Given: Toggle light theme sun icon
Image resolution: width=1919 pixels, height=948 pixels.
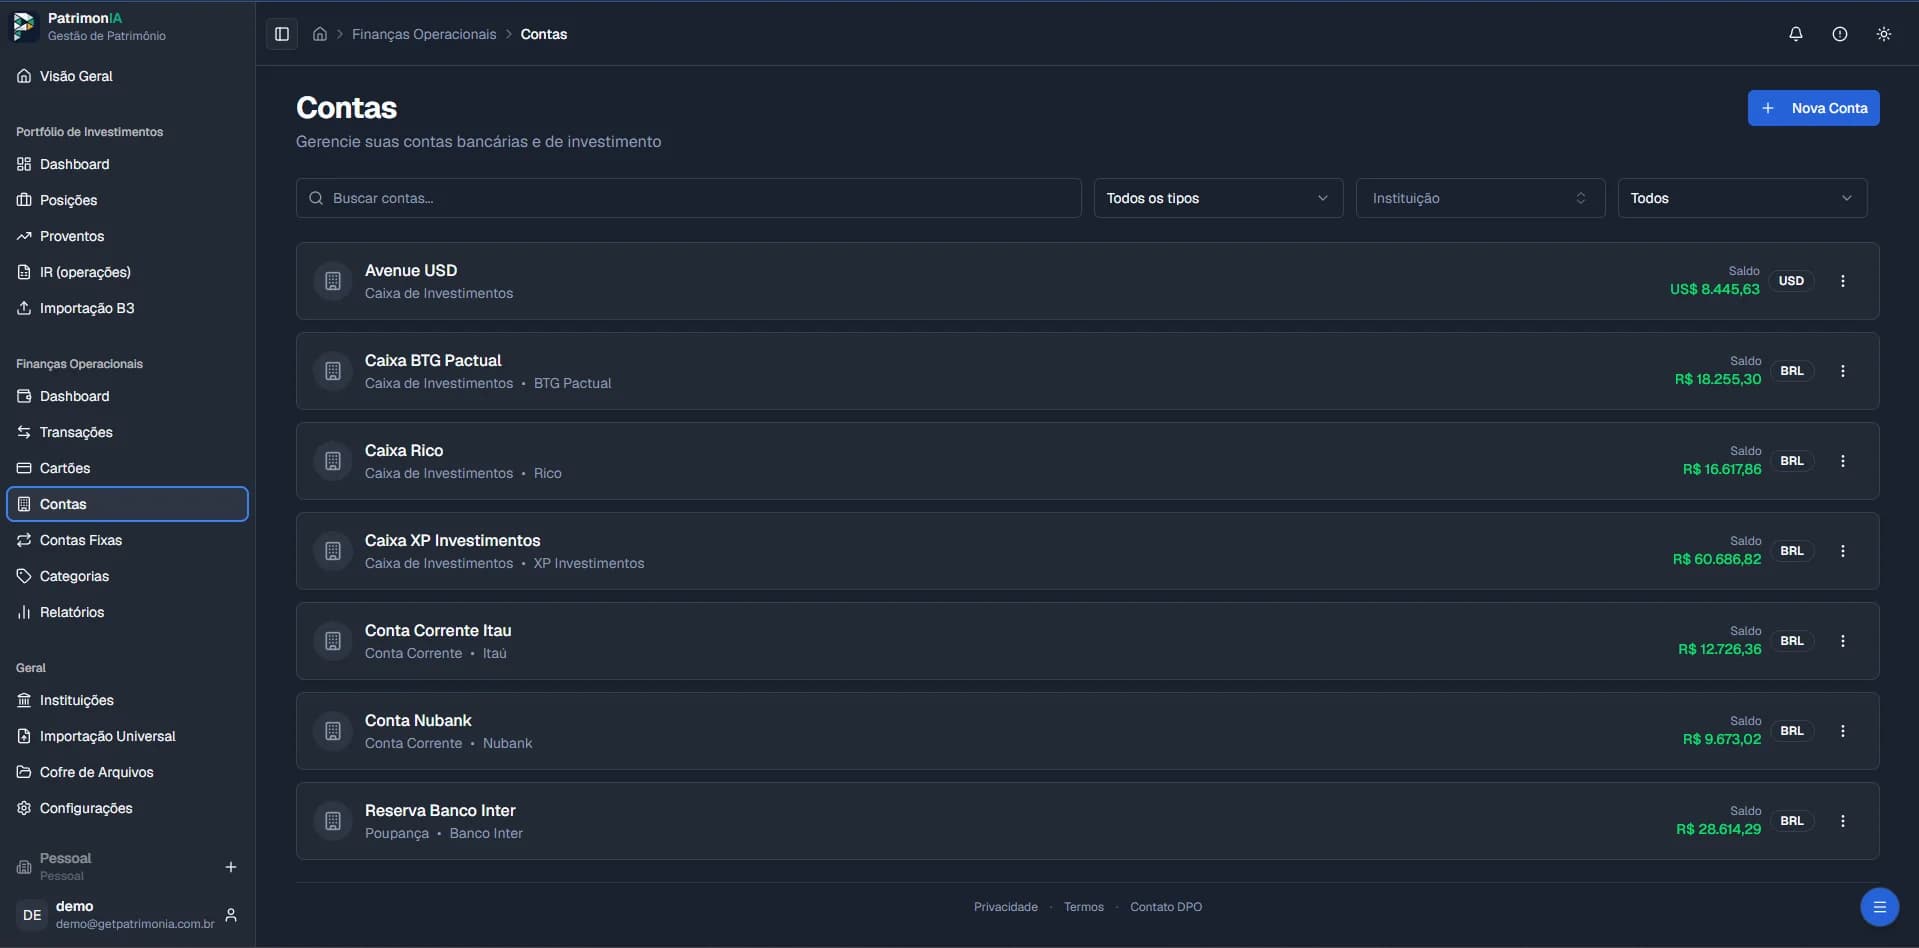Looking at the screenshot, I should [x=1884, y=34].
